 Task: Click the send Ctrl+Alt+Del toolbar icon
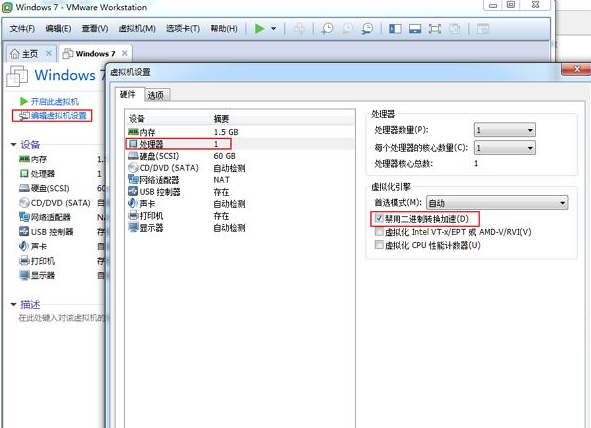[x=299, y=29]
